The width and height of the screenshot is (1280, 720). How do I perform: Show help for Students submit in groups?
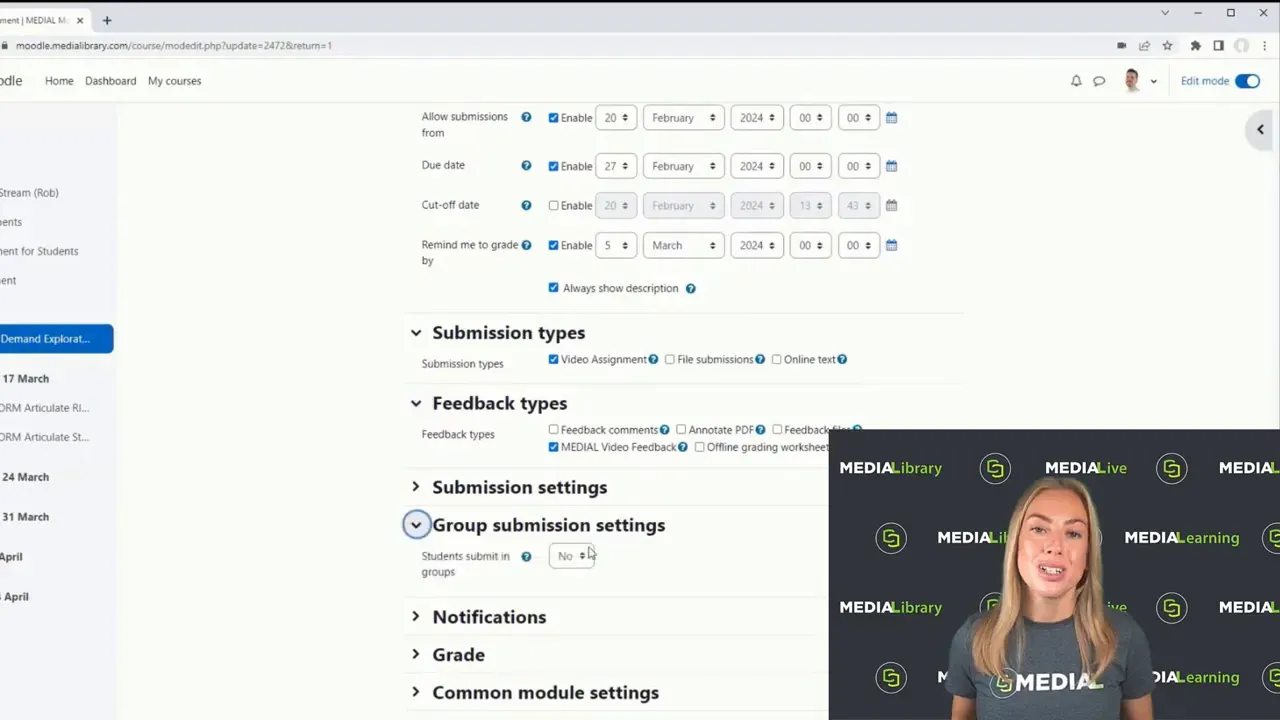526,556
